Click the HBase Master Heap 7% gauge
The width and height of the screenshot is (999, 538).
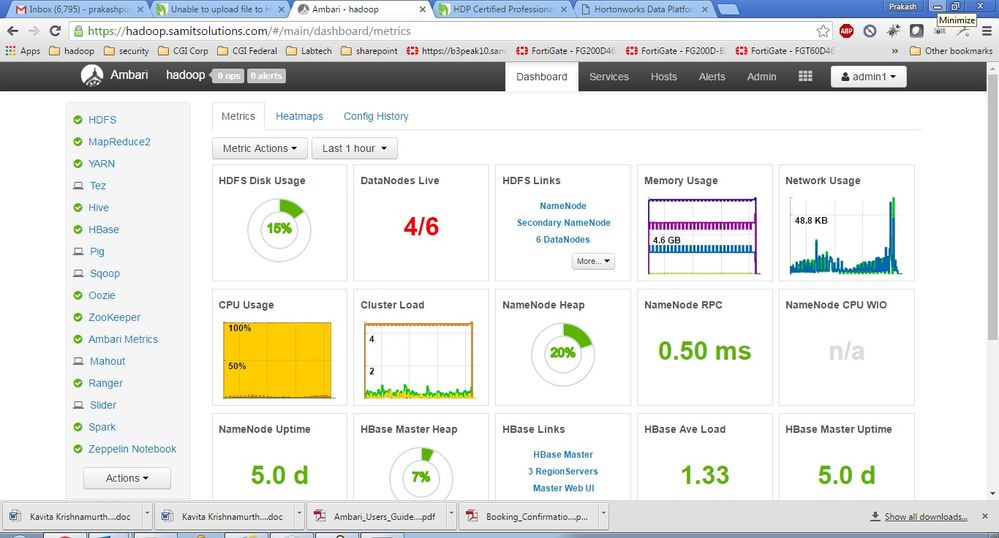421,476
